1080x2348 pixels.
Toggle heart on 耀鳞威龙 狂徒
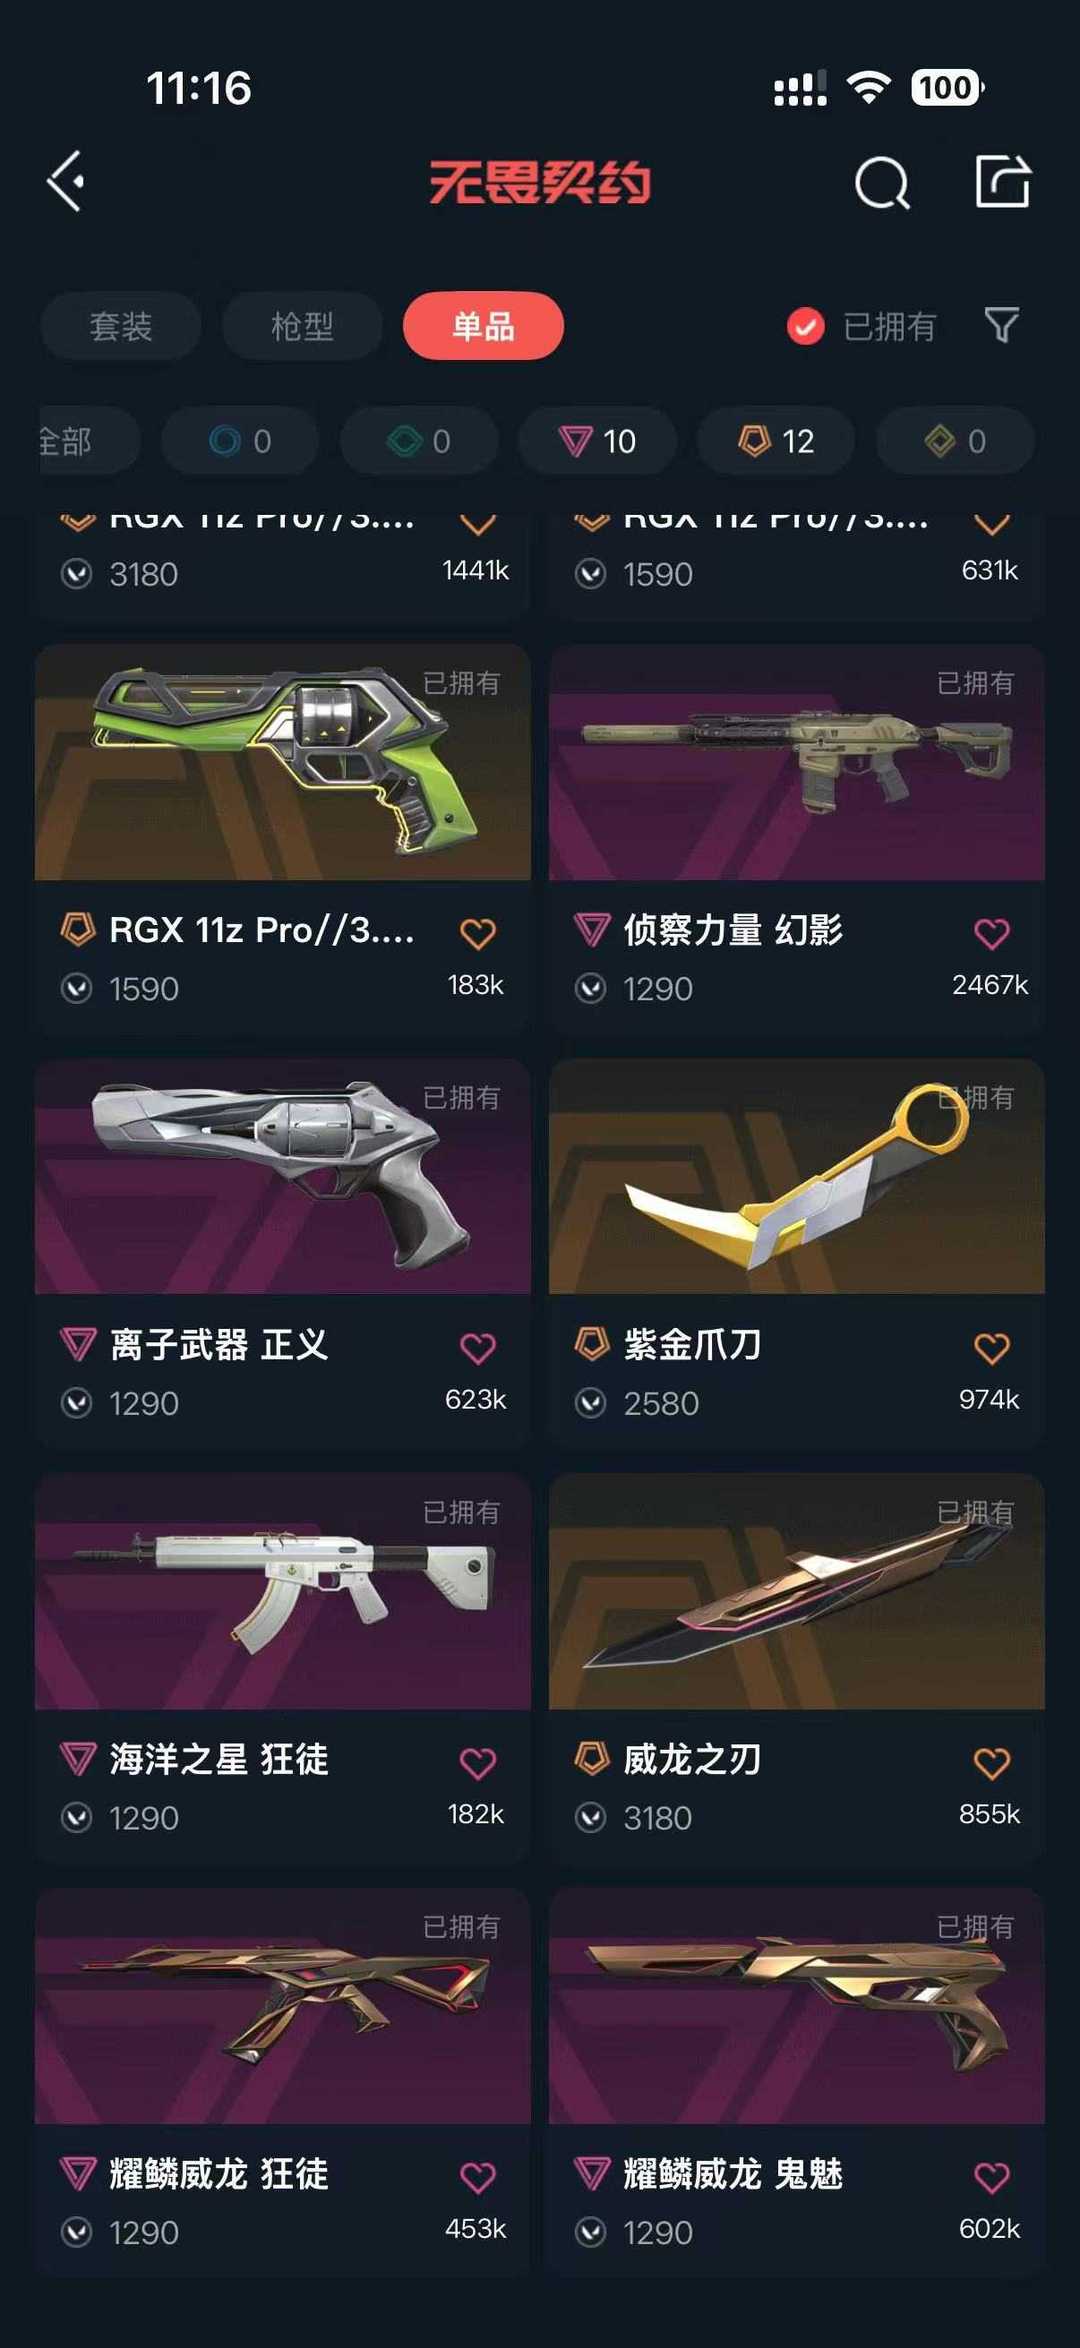click(477, 2177)
